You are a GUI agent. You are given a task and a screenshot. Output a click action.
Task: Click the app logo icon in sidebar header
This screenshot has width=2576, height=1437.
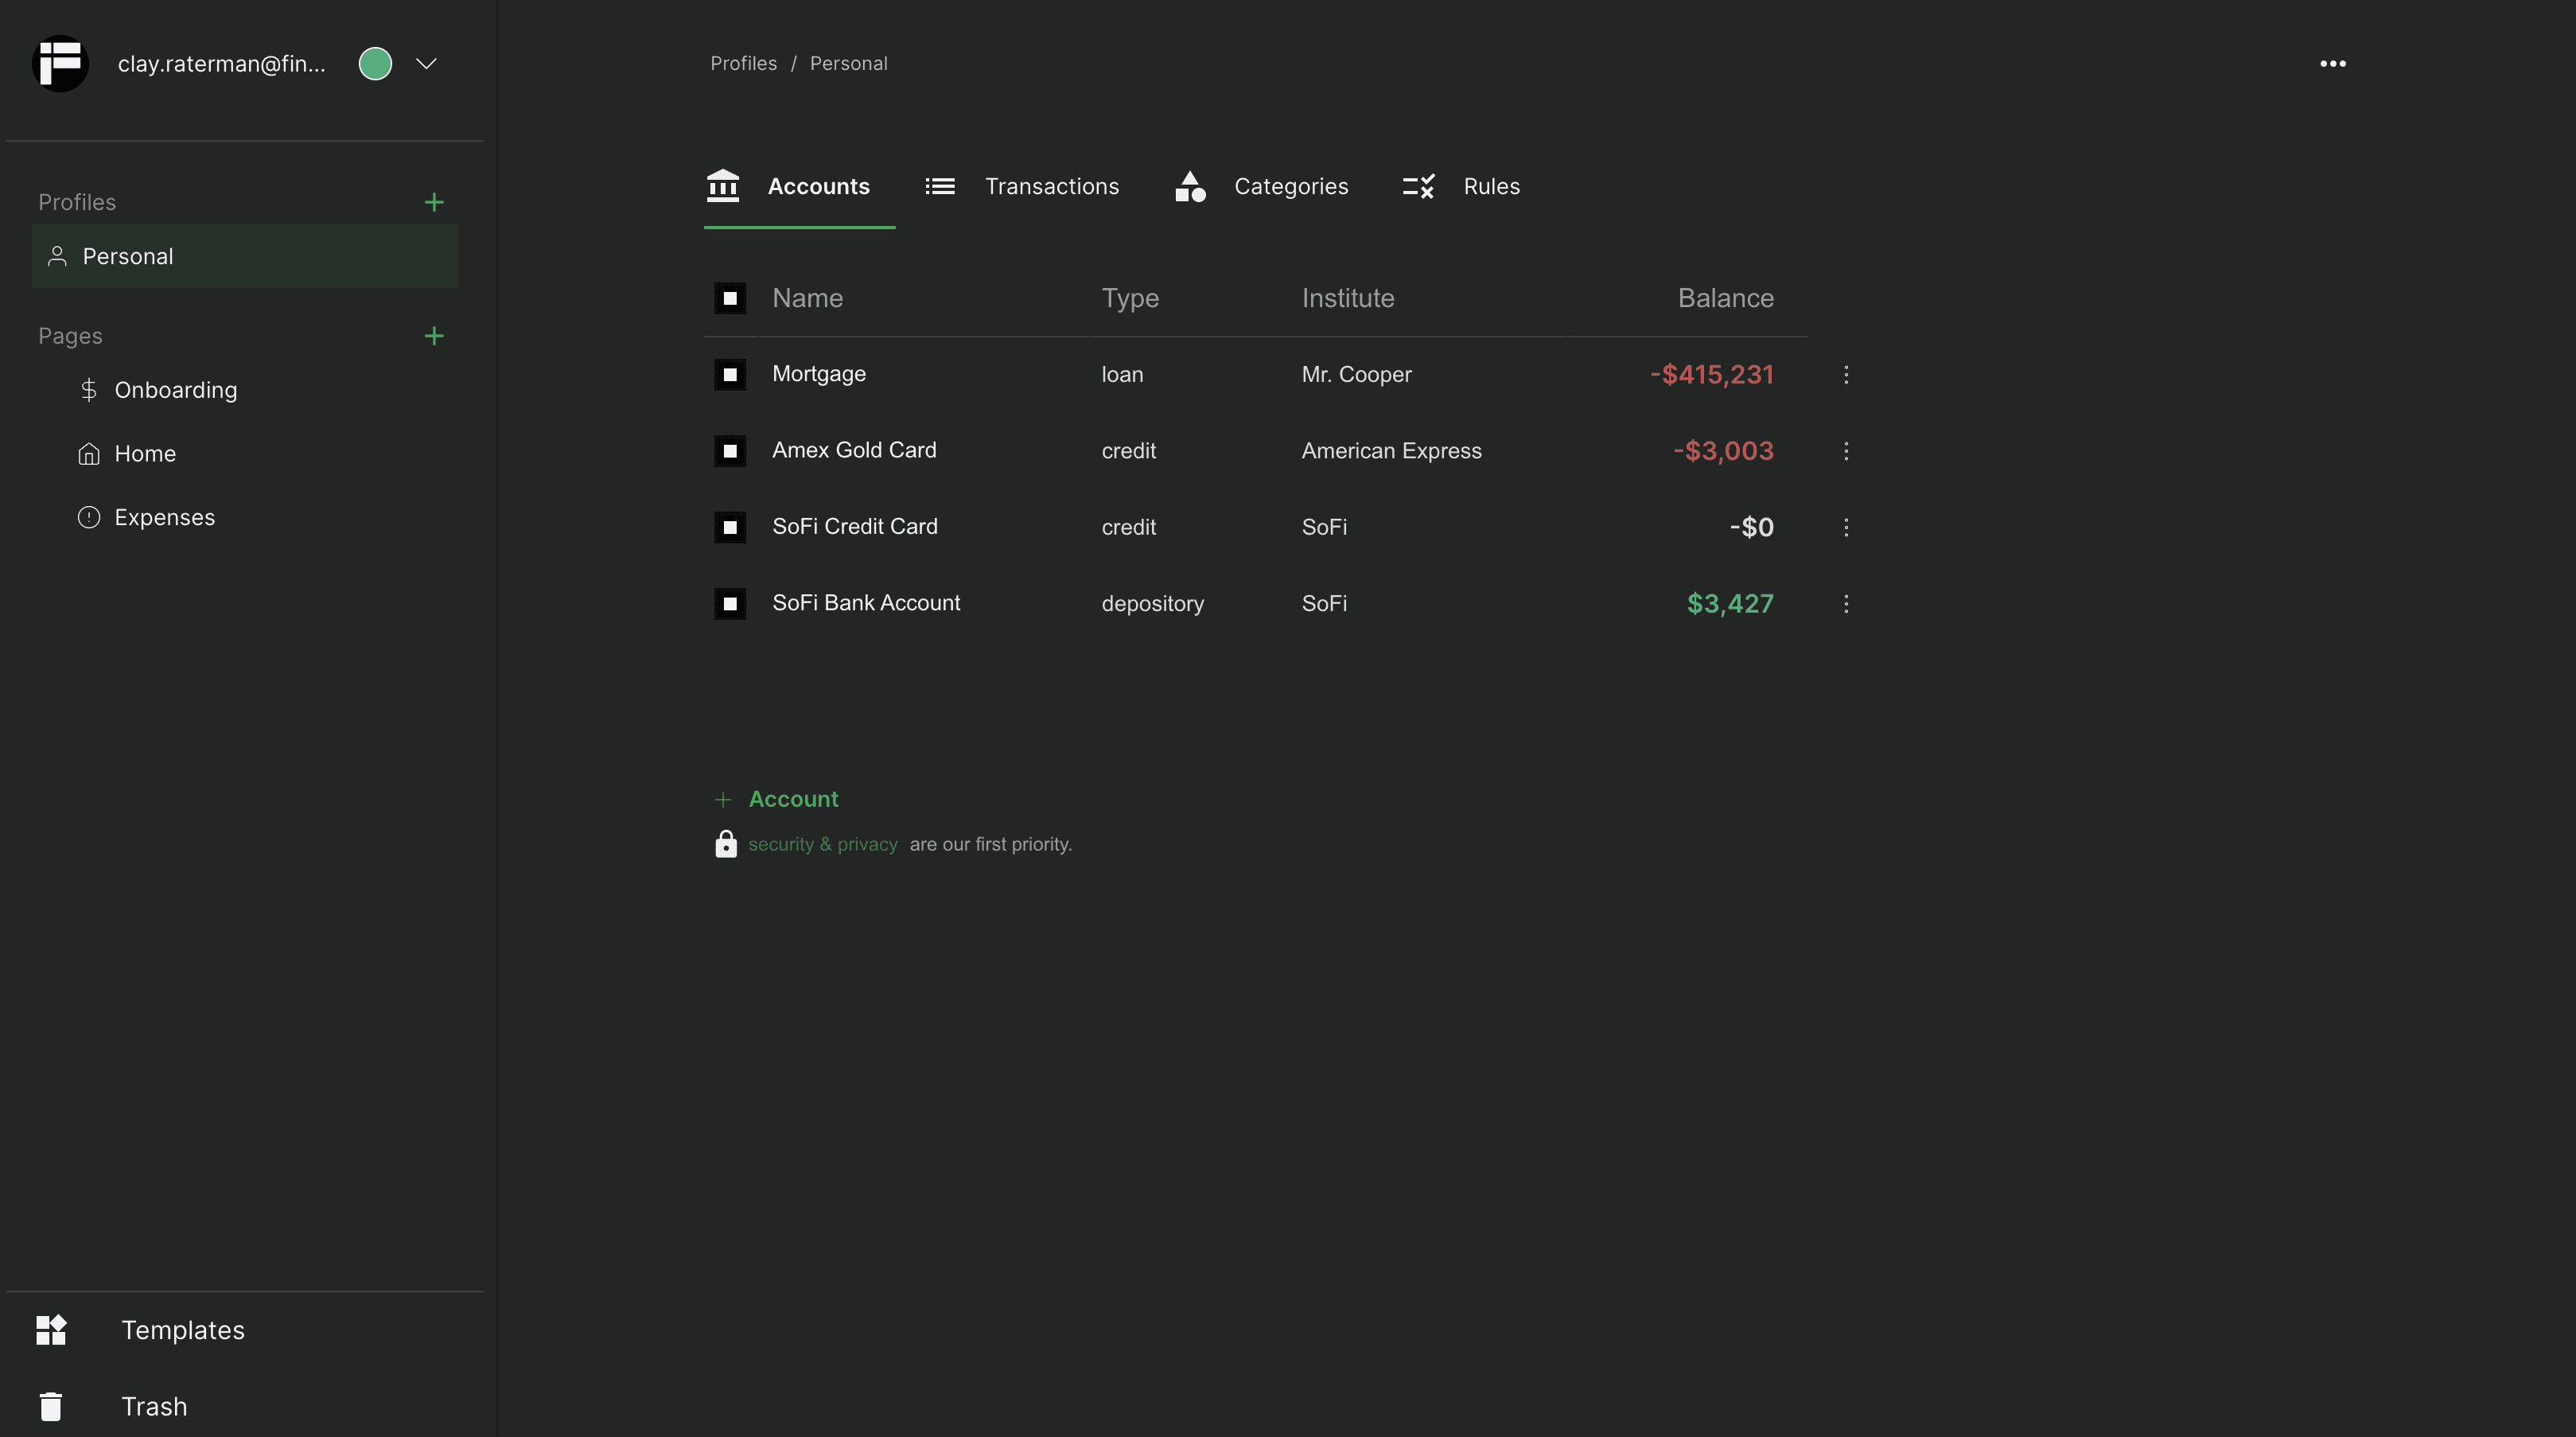(60, 64)
